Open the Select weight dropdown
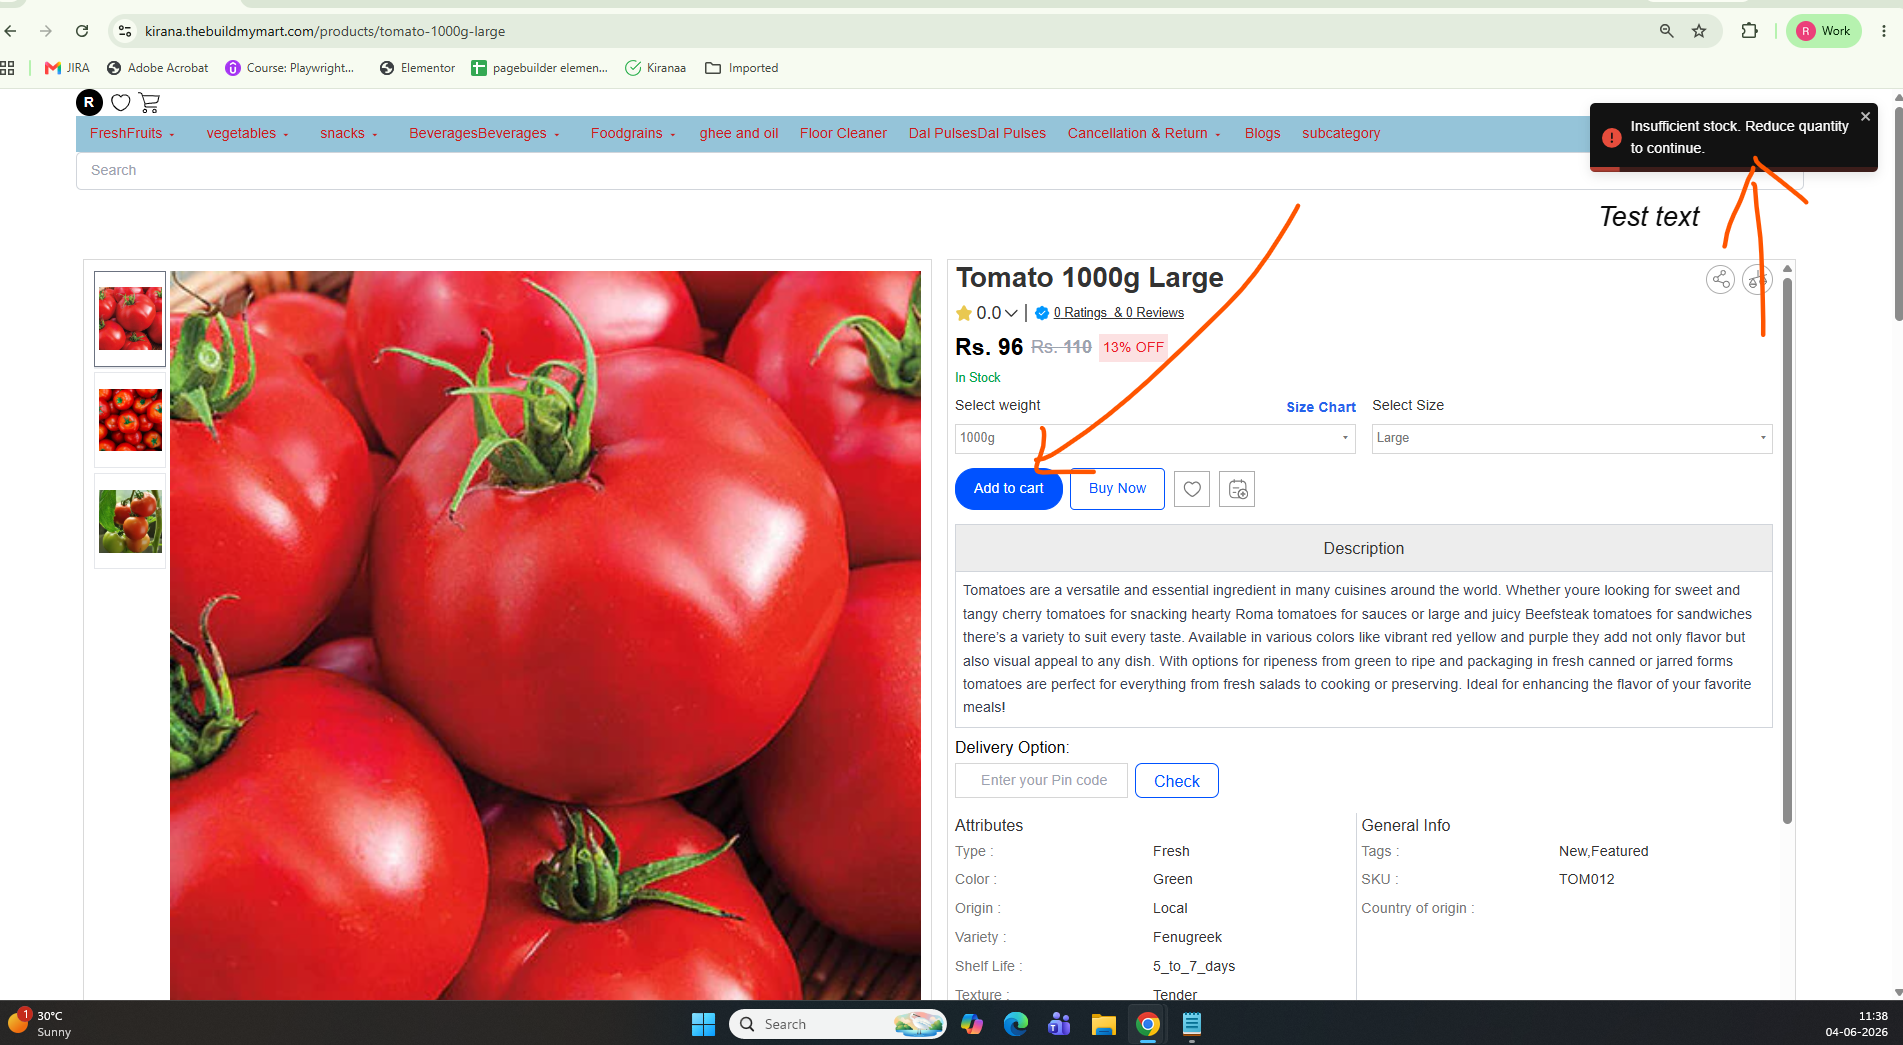The width and height of the screenshot is (1903, 1045). click(1155, 438)
